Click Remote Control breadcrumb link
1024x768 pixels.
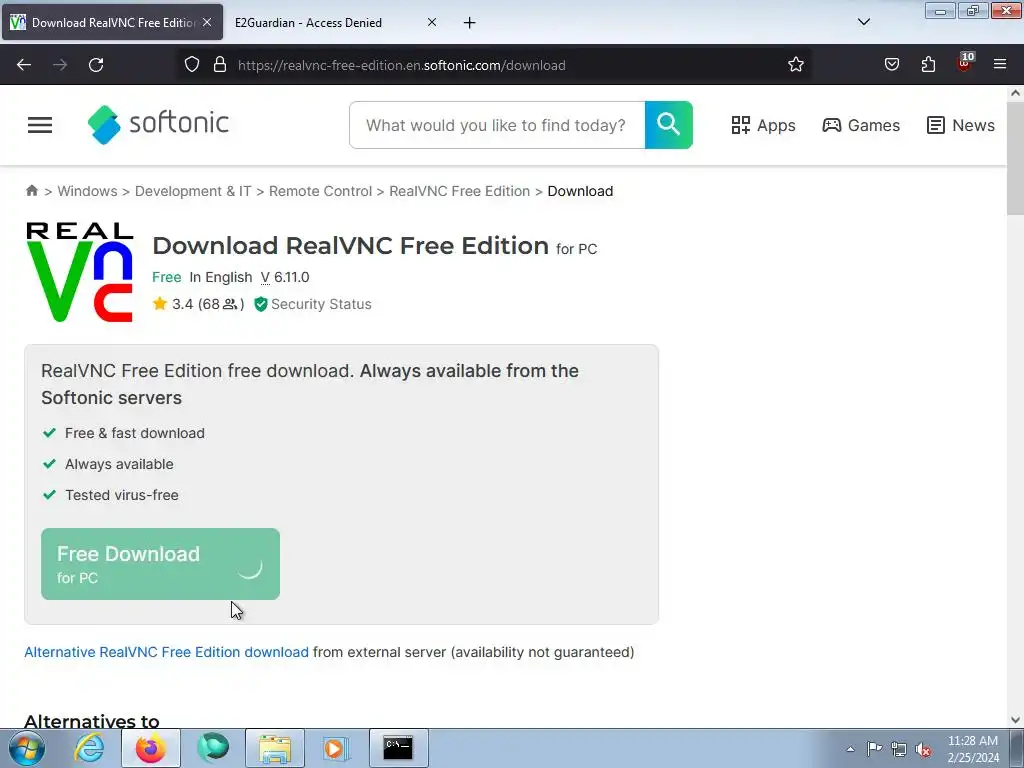click(x=321, y=191)
